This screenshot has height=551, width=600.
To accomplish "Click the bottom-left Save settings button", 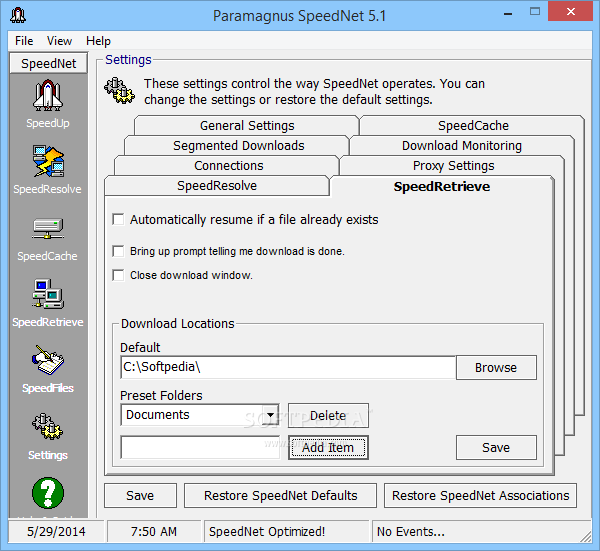I will [x=140, y=496].
